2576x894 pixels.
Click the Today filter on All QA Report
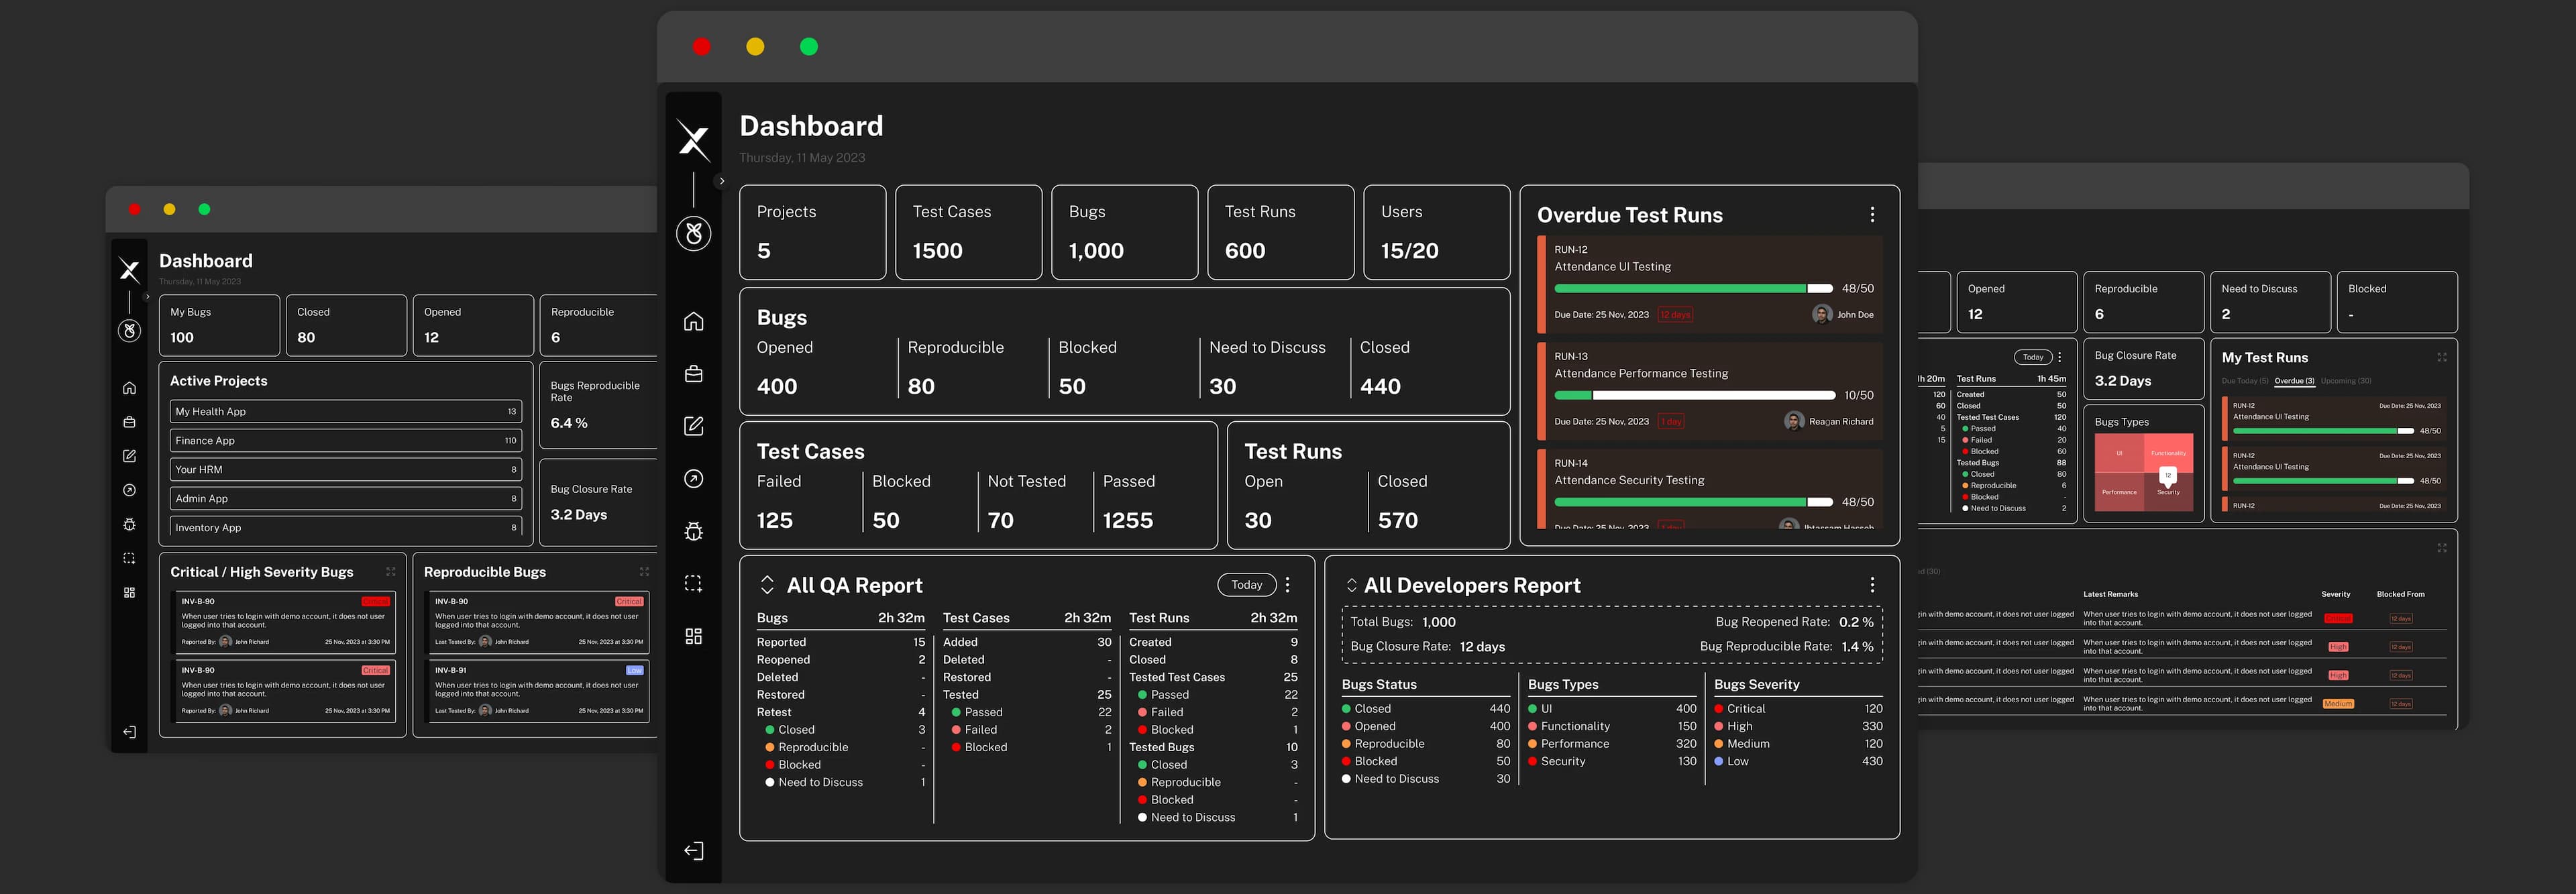pyautogui.click(x=1246, y=584)
